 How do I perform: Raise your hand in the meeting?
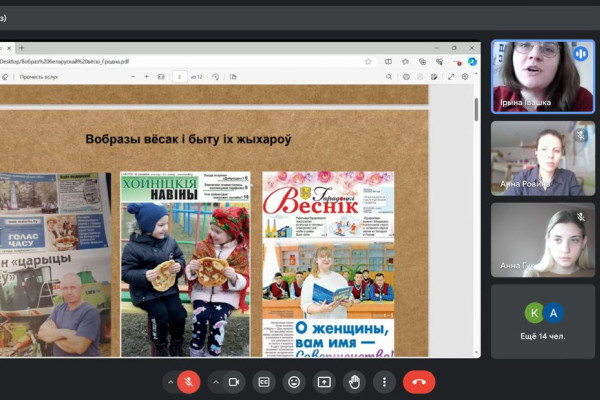point(354,382)
